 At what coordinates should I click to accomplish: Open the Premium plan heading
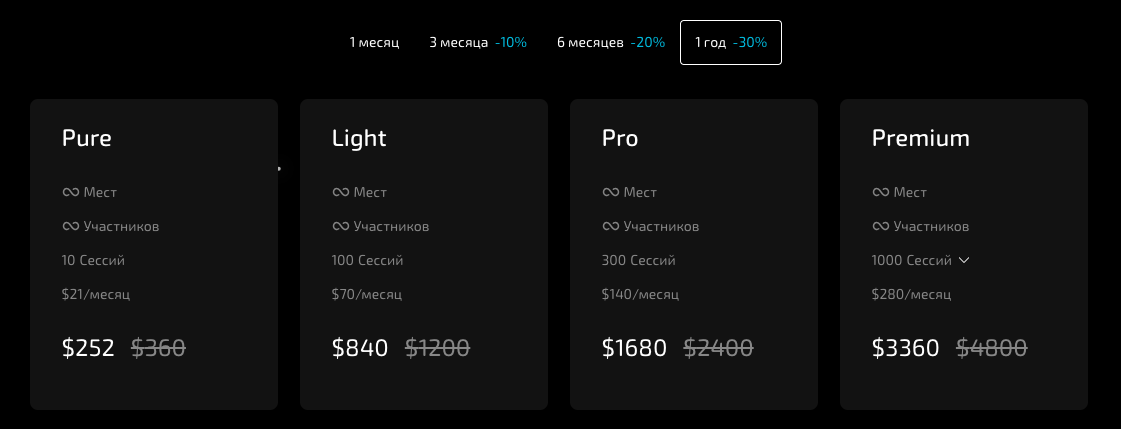(921, 138)
